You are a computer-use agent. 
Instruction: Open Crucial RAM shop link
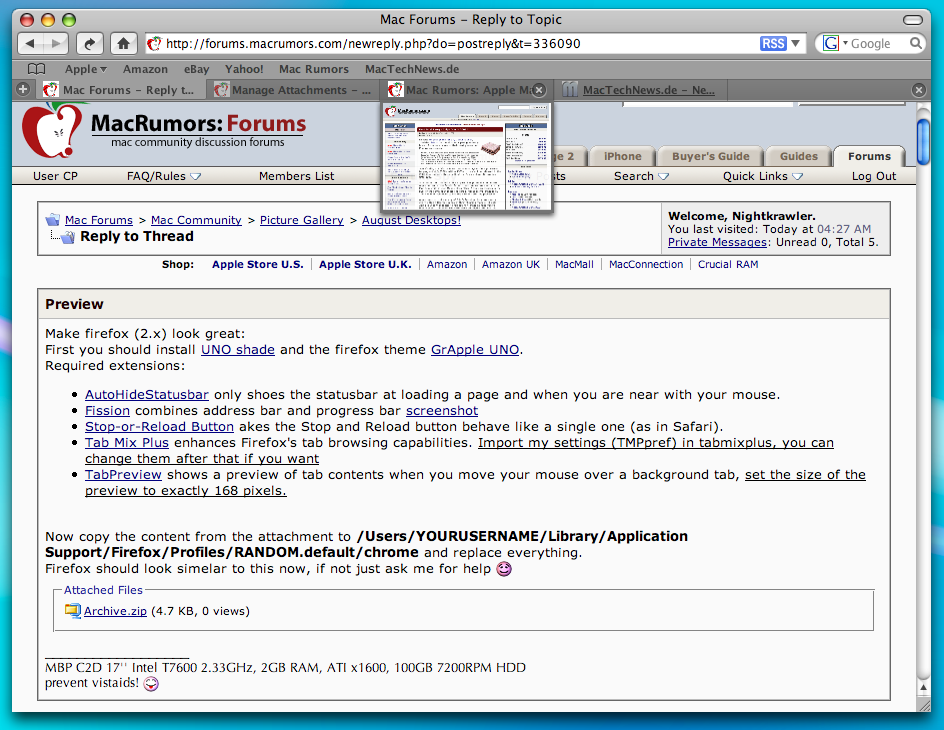pos(728,264)
